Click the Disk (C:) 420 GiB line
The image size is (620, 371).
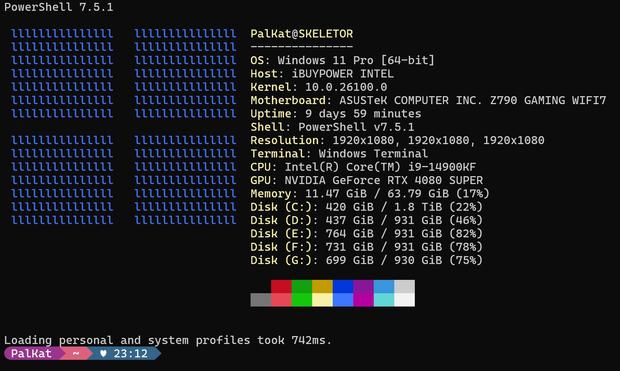point(367,207)
